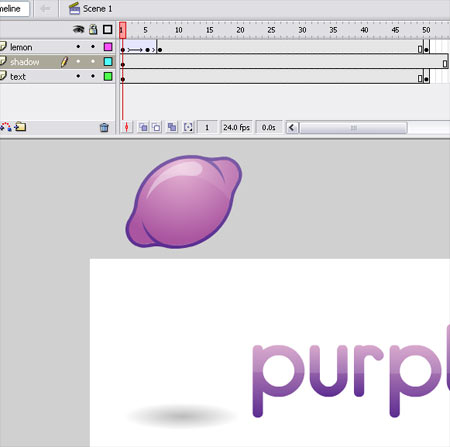Click cyan outline swatch of shadow layer

[x=108, y=61]
